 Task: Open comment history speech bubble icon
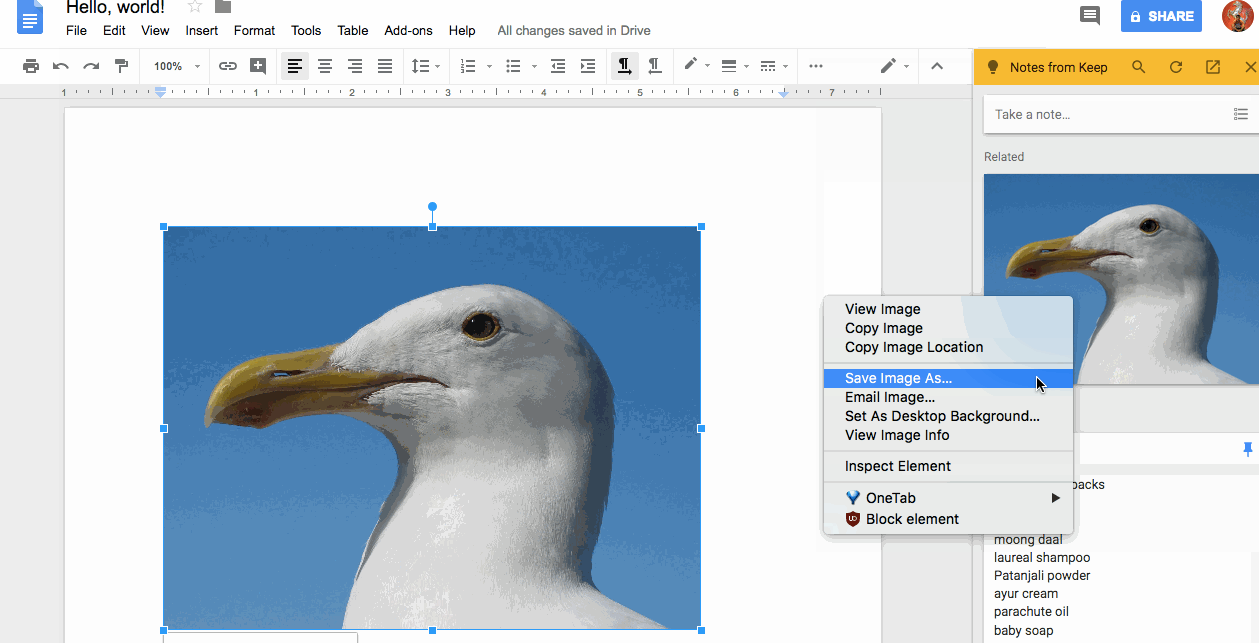[1090, 16]
